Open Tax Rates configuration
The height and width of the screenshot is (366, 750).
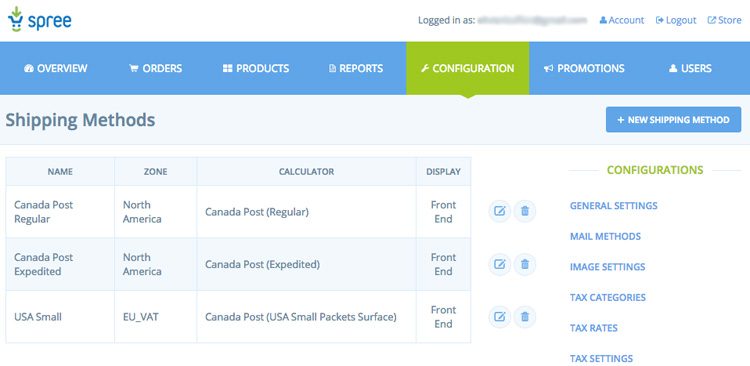click(x=594, y=328)
